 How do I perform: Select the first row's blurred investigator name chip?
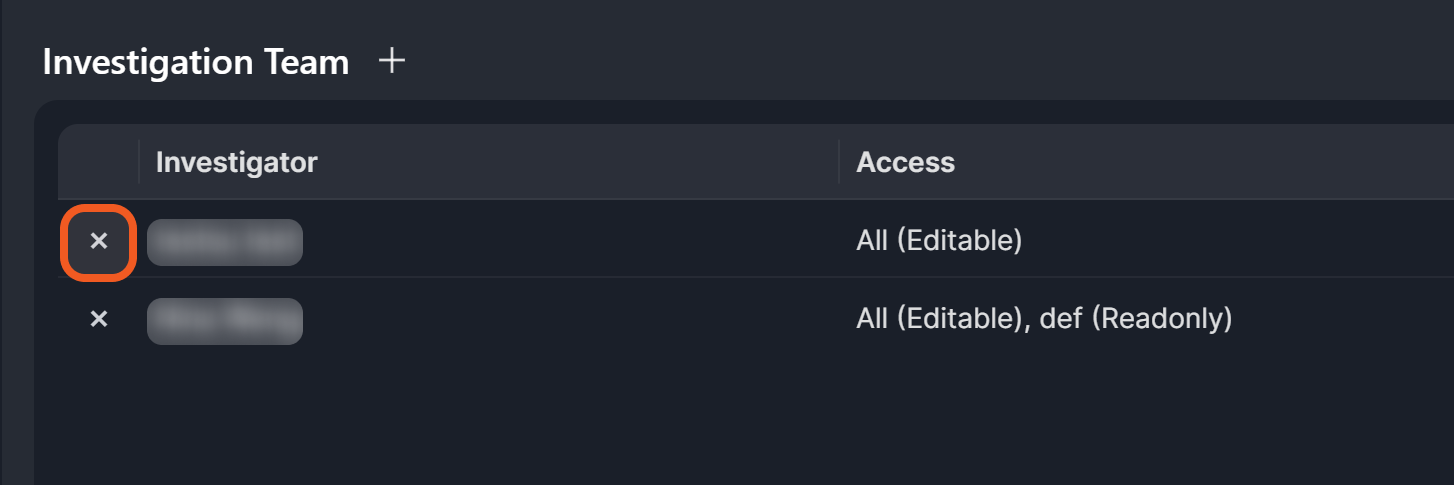click(225, 242)
